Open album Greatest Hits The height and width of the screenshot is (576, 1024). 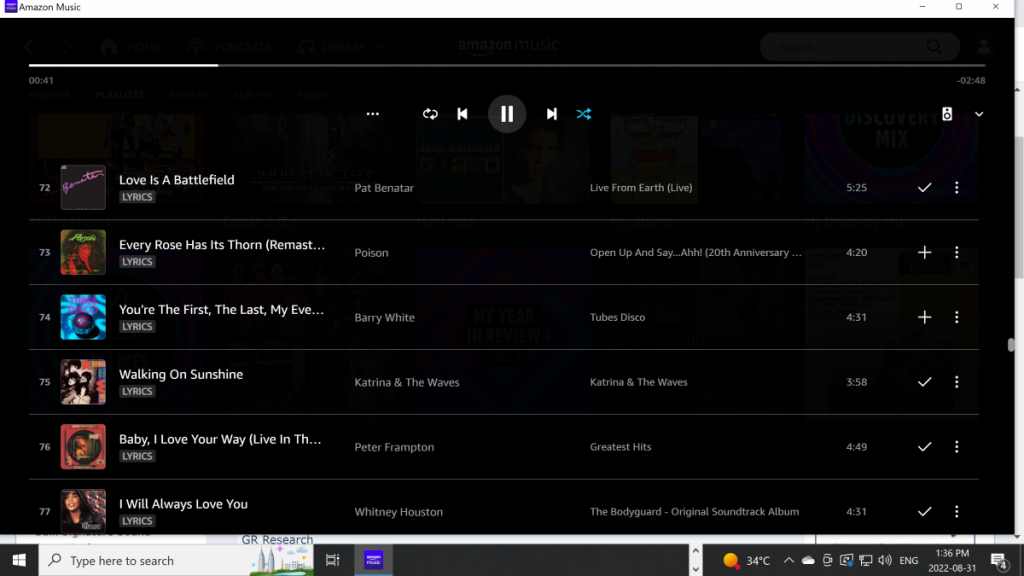pos(620,447)
